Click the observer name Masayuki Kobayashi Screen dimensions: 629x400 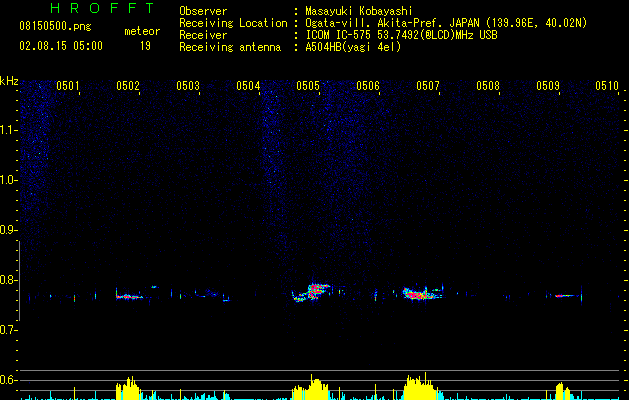[x=359, y=11]
